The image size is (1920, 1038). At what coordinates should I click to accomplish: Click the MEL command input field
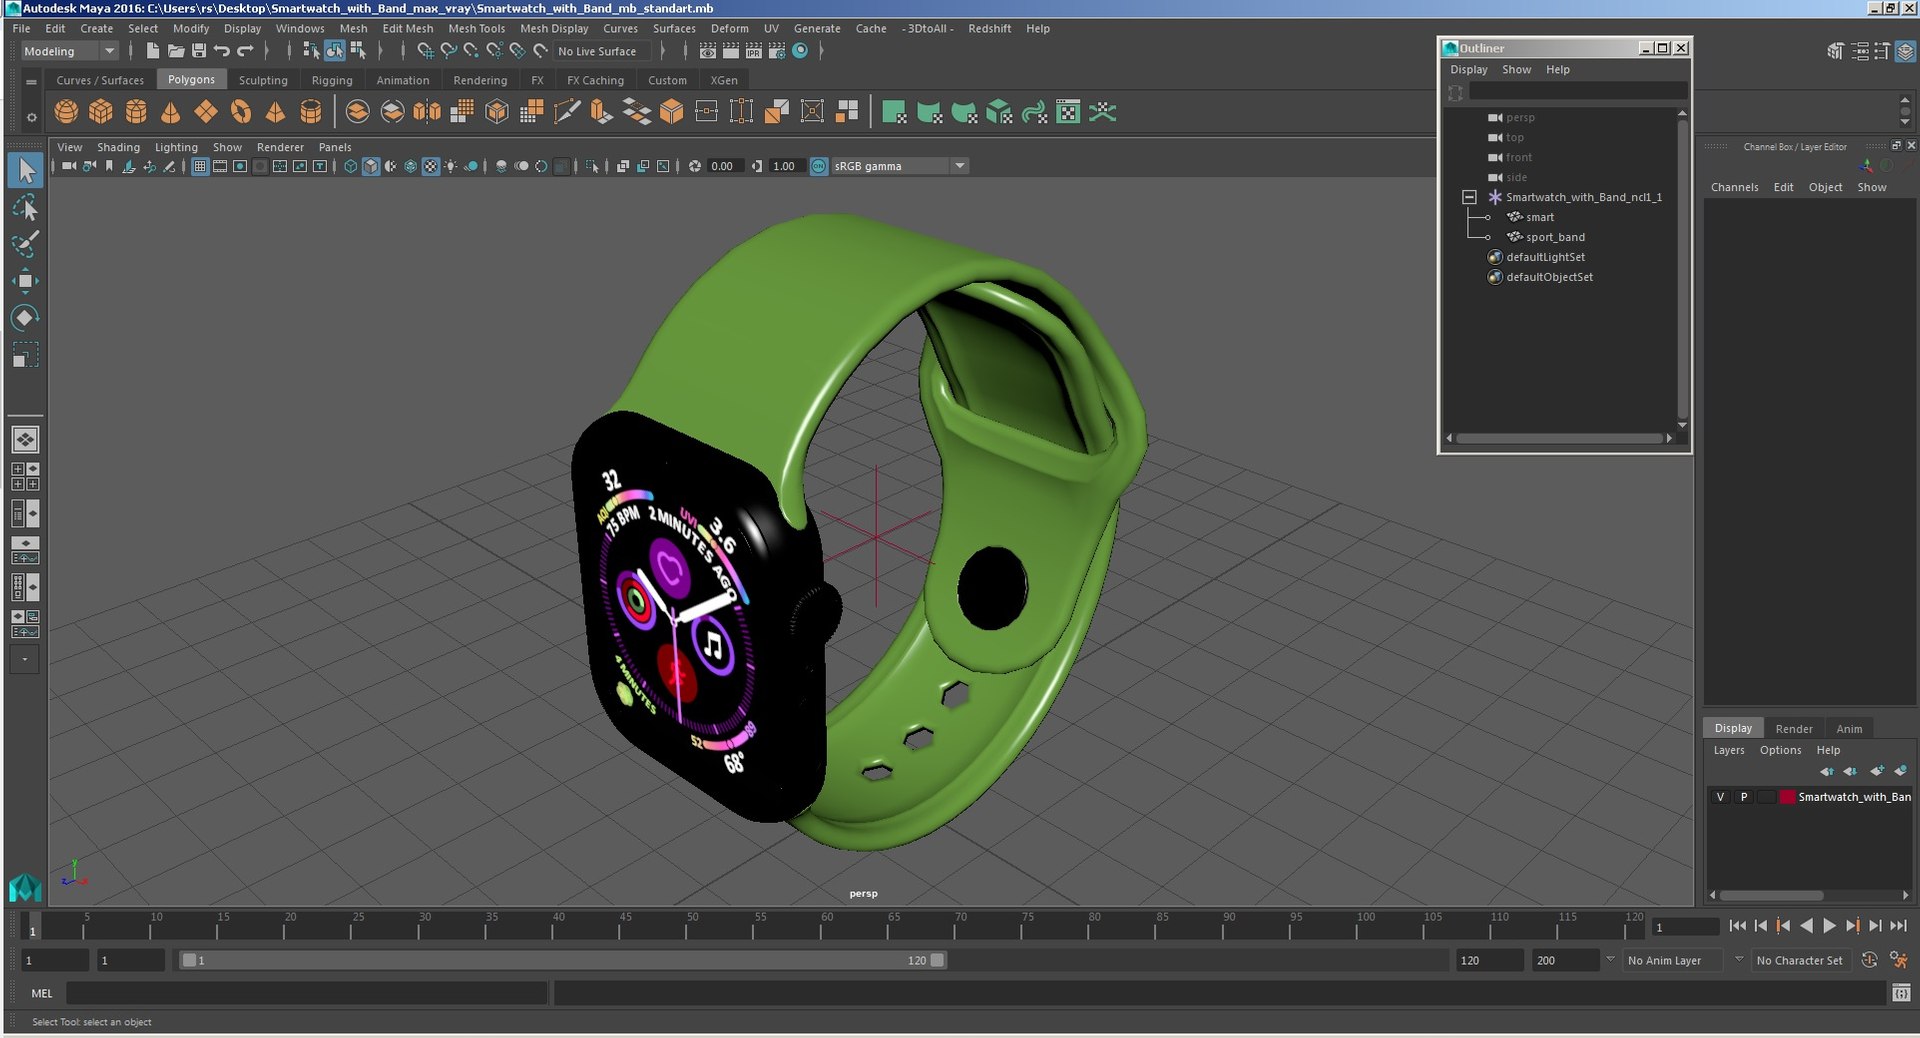(x=306, y=993)
